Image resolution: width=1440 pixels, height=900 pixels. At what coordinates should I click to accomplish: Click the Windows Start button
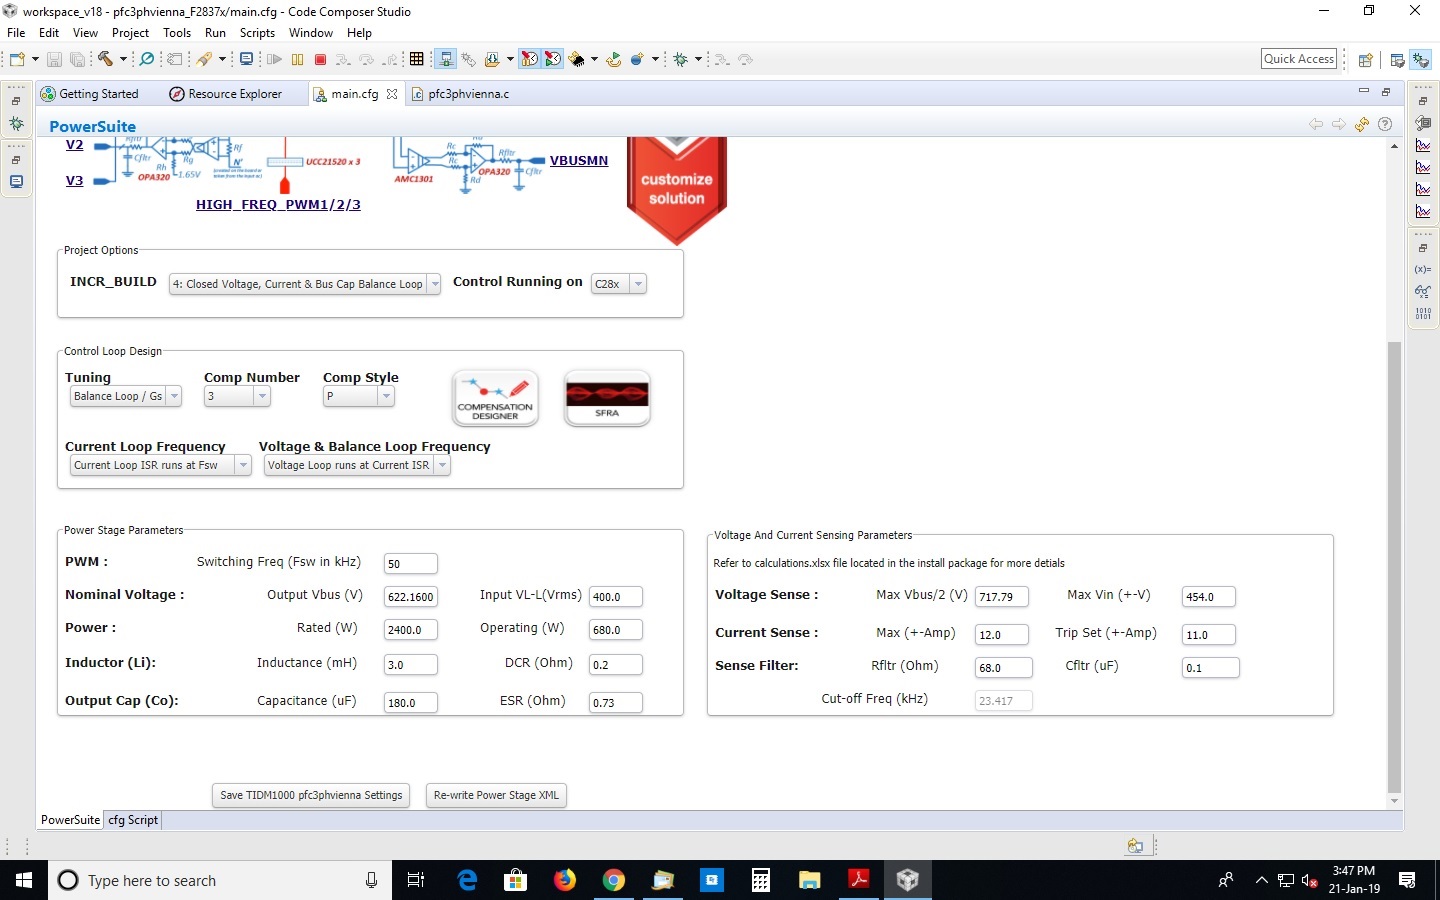[24, 880]
